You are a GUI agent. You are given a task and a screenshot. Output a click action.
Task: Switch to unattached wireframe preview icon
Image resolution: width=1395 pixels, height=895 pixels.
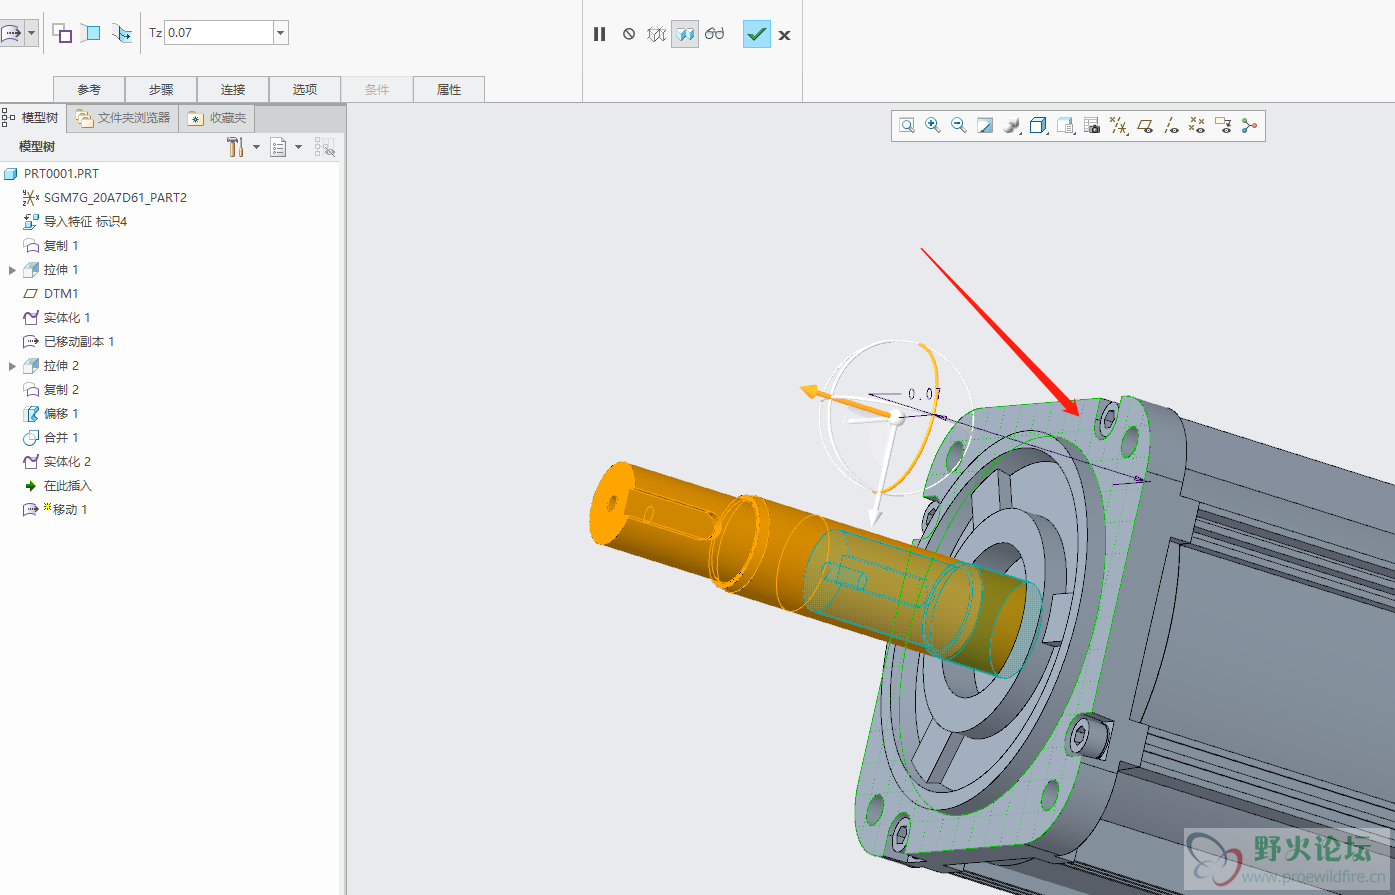(x=656, y=34)
